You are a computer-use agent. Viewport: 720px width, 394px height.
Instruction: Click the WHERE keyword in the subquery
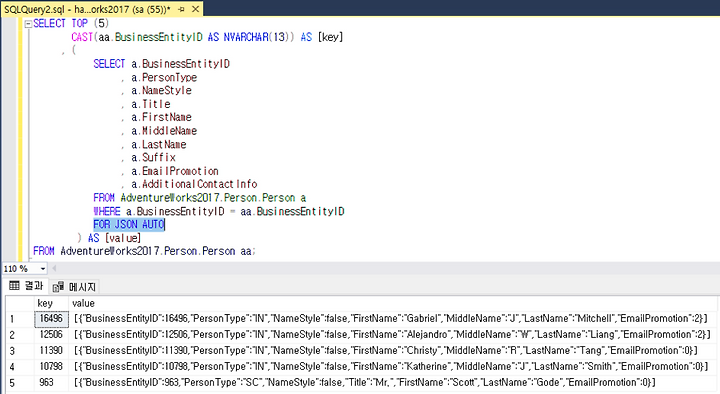[x=107, y=211]
